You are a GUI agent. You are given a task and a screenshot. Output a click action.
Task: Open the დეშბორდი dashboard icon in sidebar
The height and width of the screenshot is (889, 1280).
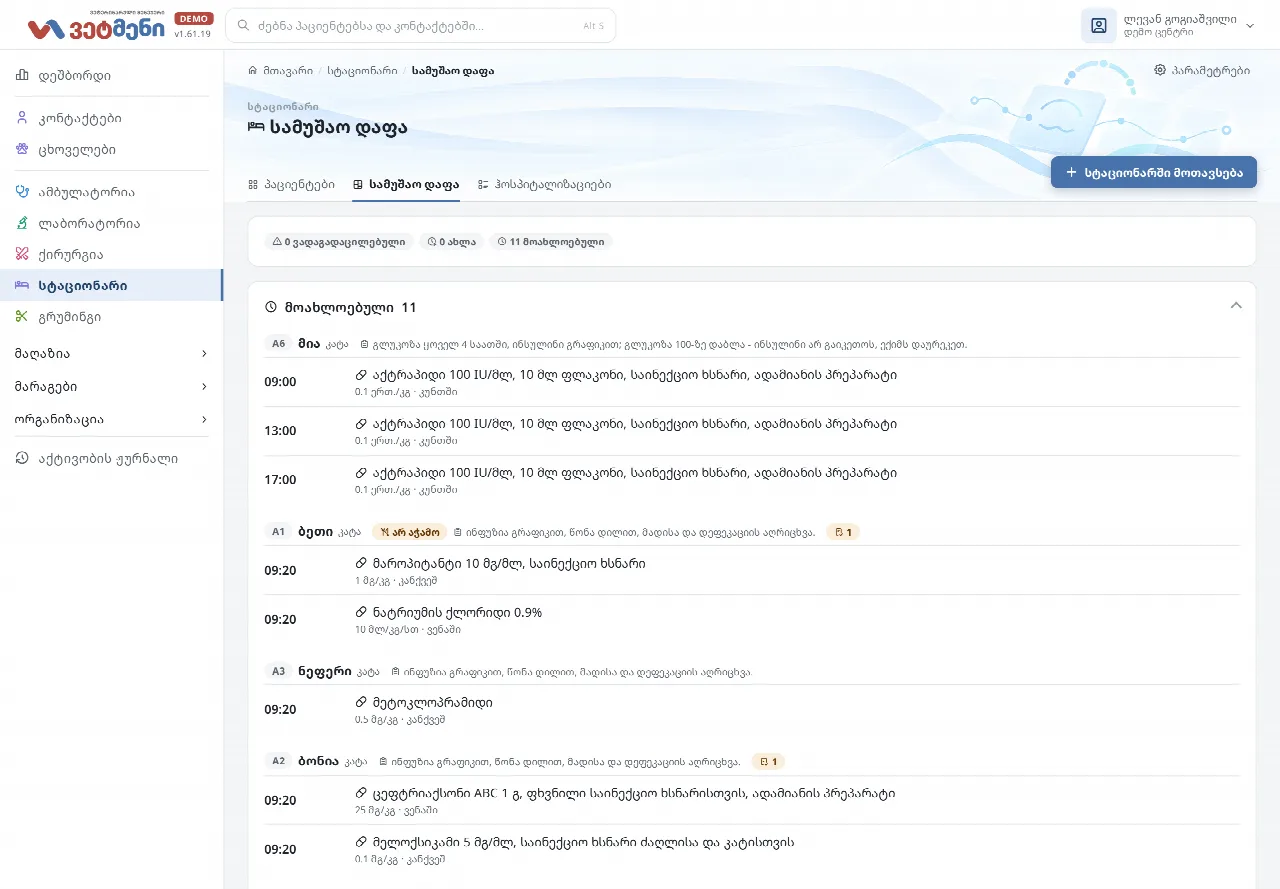pos(22,75)
